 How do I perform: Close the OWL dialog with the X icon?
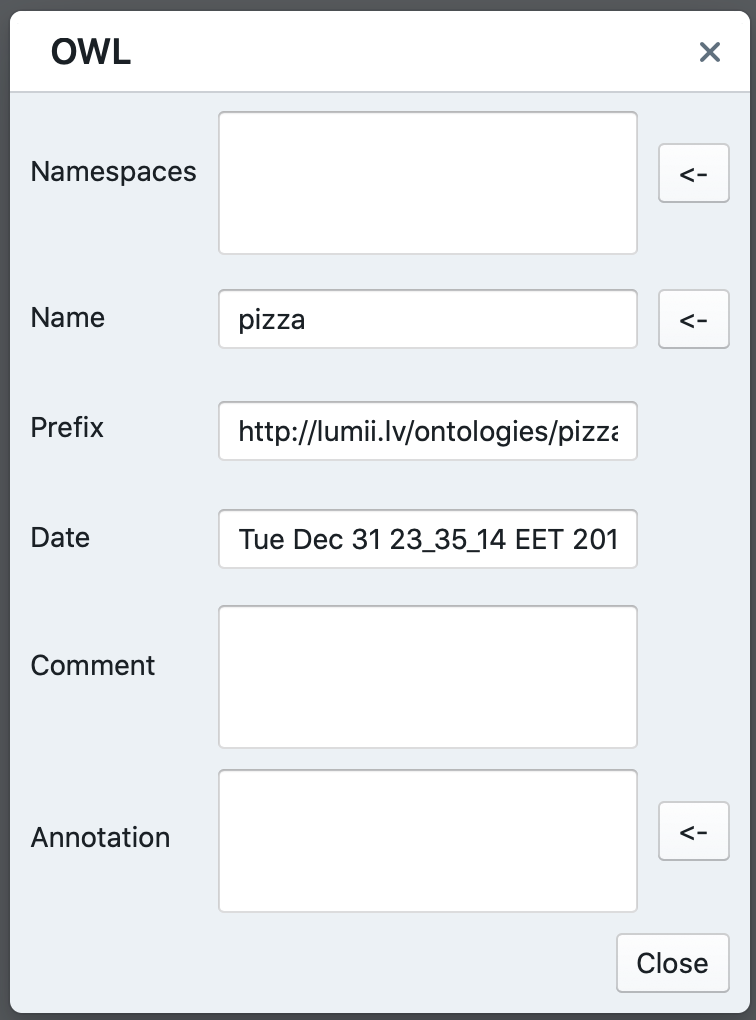[709, 52]
